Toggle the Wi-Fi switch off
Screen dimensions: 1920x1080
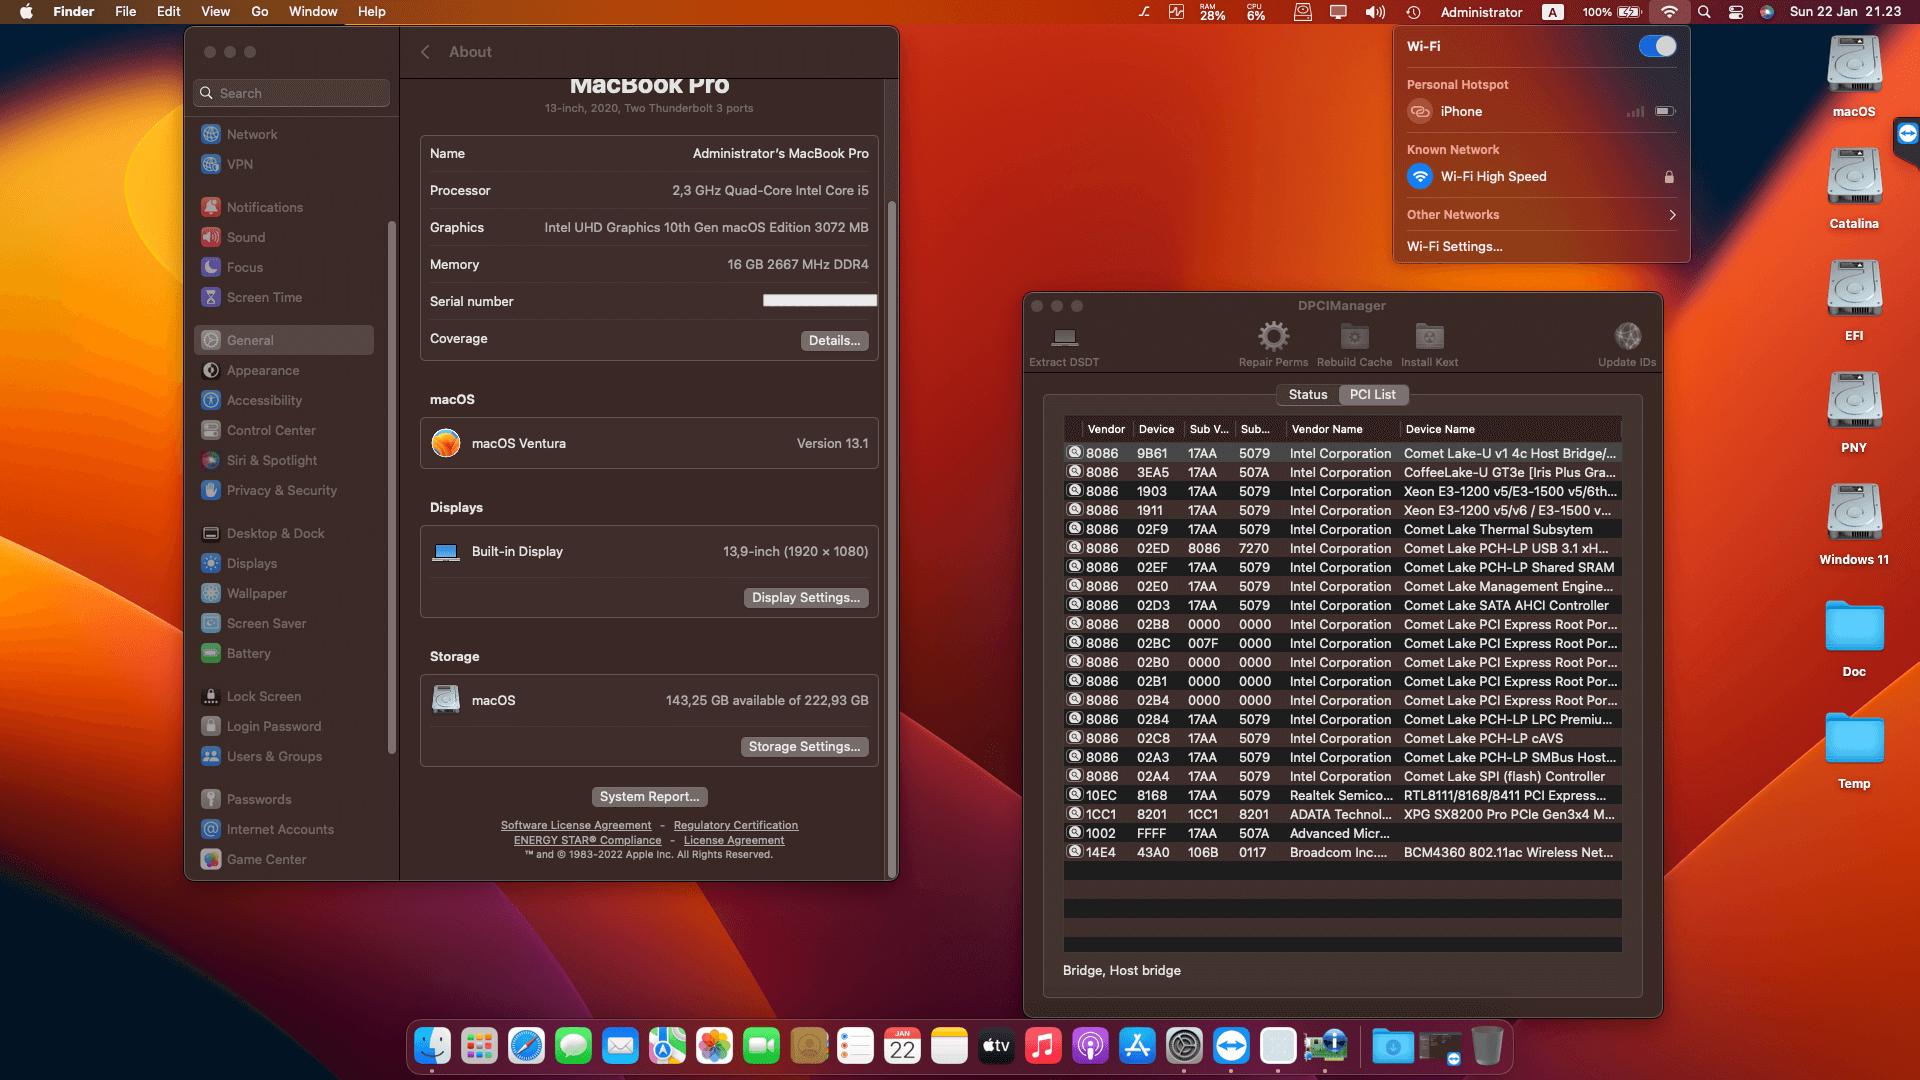click(1657, 46)
